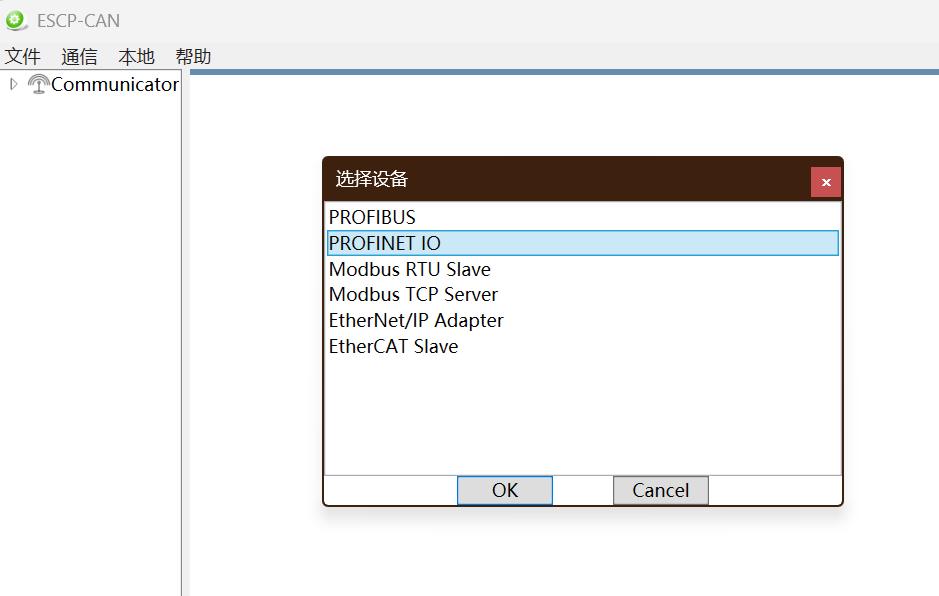Select PROFIBUS in the device list
Image resolution: width=939 pixels, height=596 pixels.
583,217
